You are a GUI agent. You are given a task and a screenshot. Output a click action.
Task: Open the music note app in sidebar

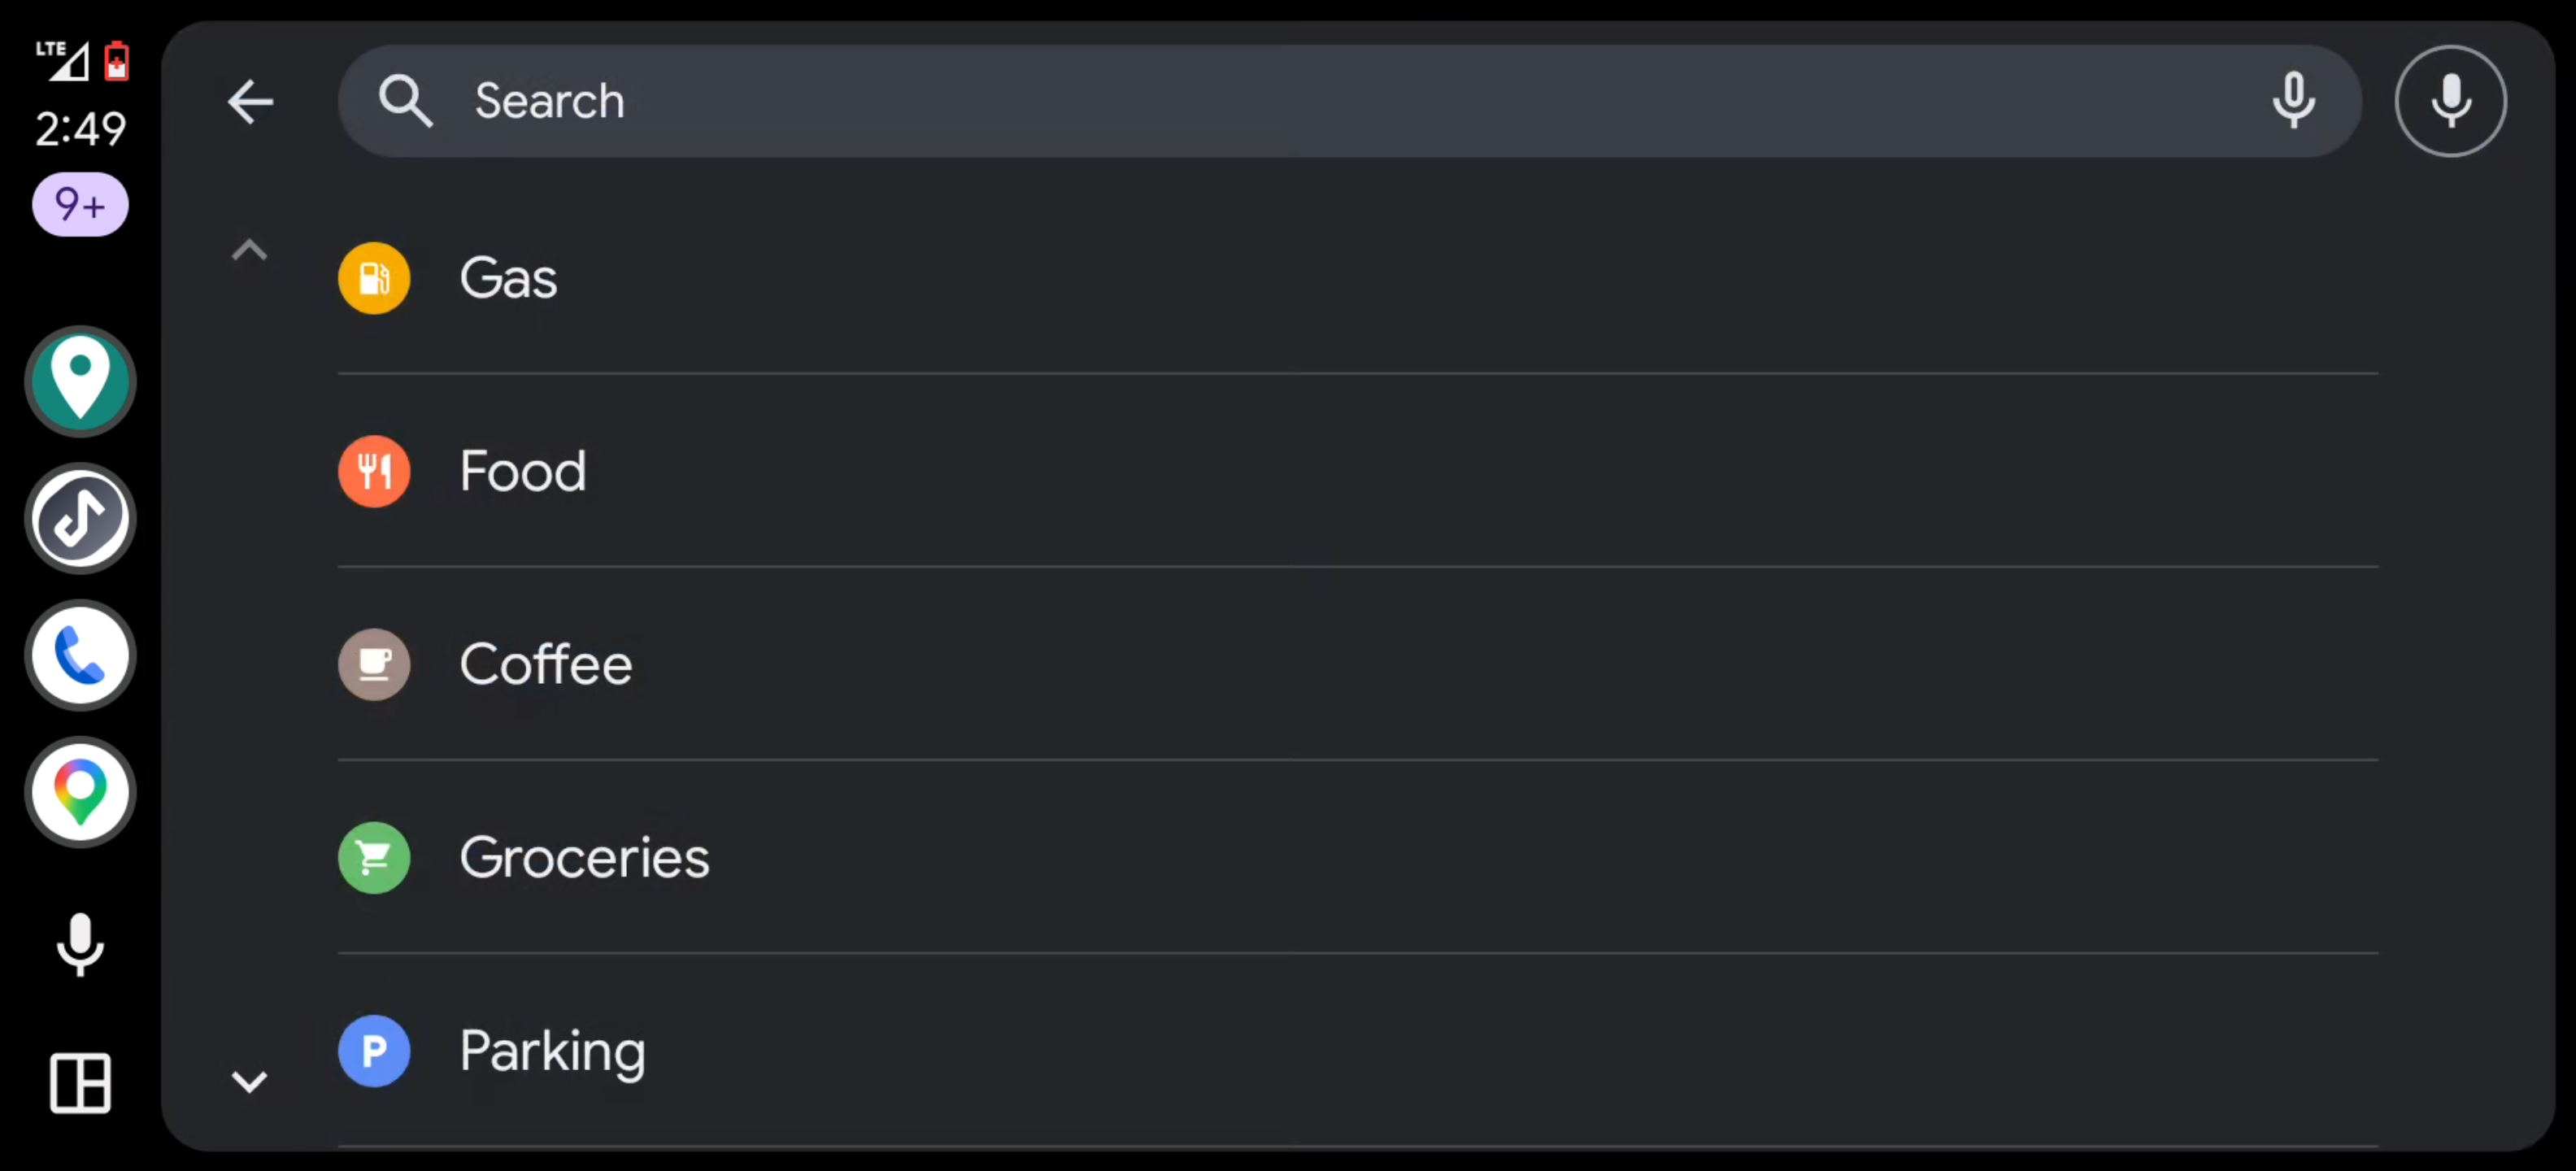(80, 518)
